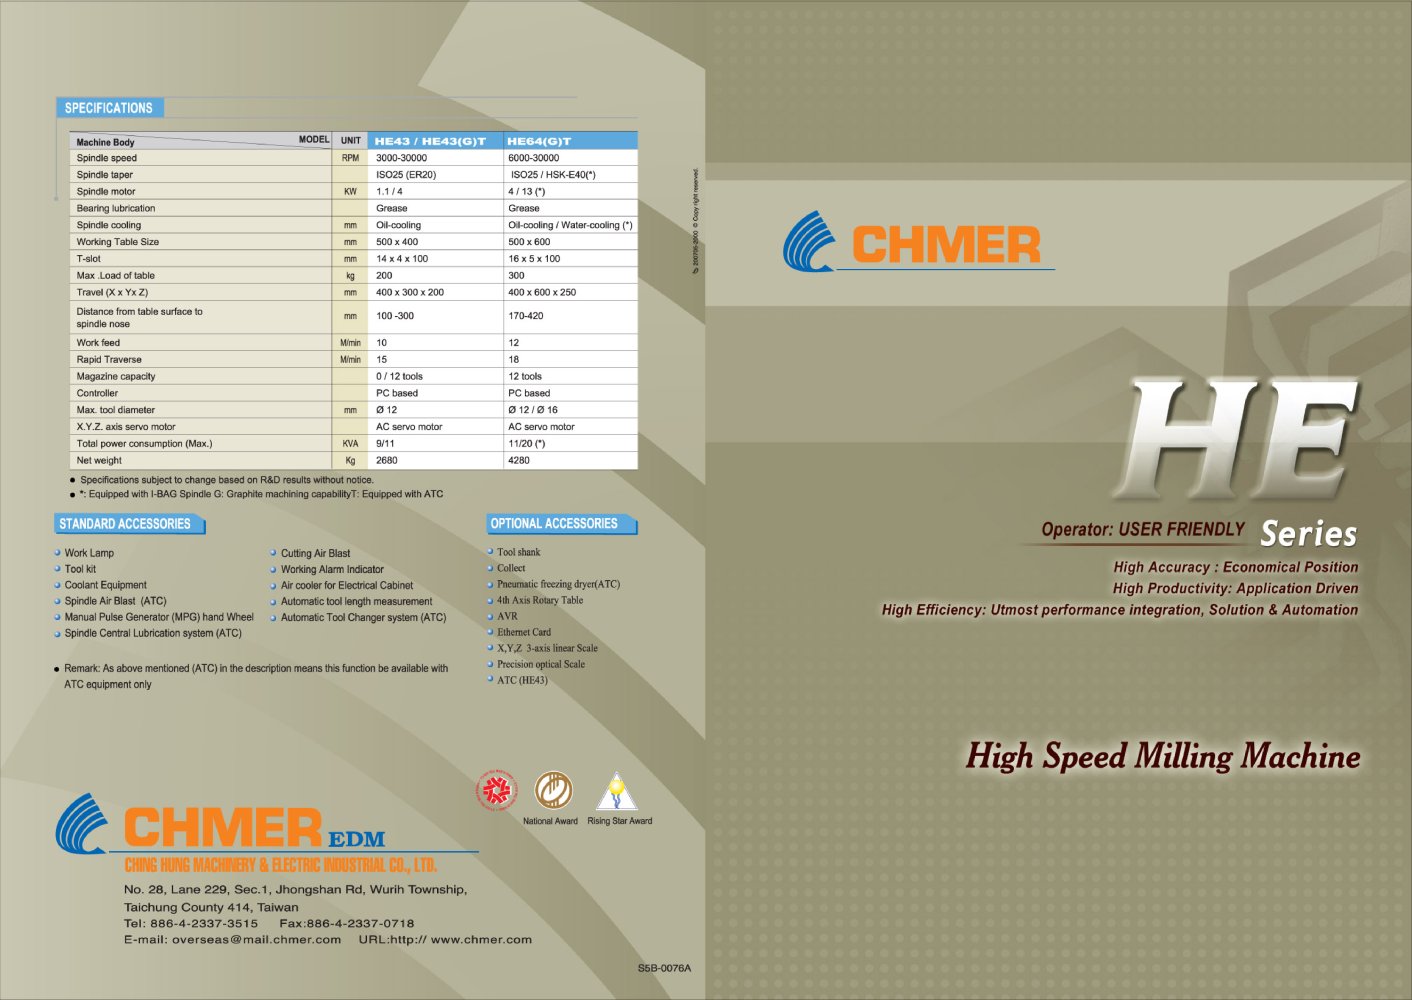Screen dimensions: 1412x1000
Task: Click the 'Work Lamp' accessory item
Action: pos(89,553)
